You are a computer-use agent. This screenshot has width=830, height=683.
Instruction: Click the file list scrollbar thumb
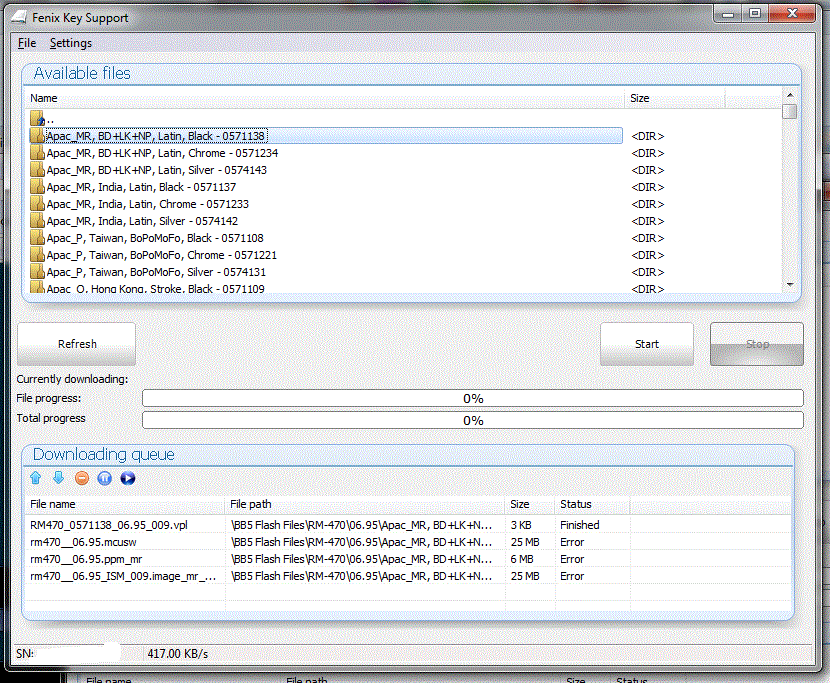click(x=790, y=111)
